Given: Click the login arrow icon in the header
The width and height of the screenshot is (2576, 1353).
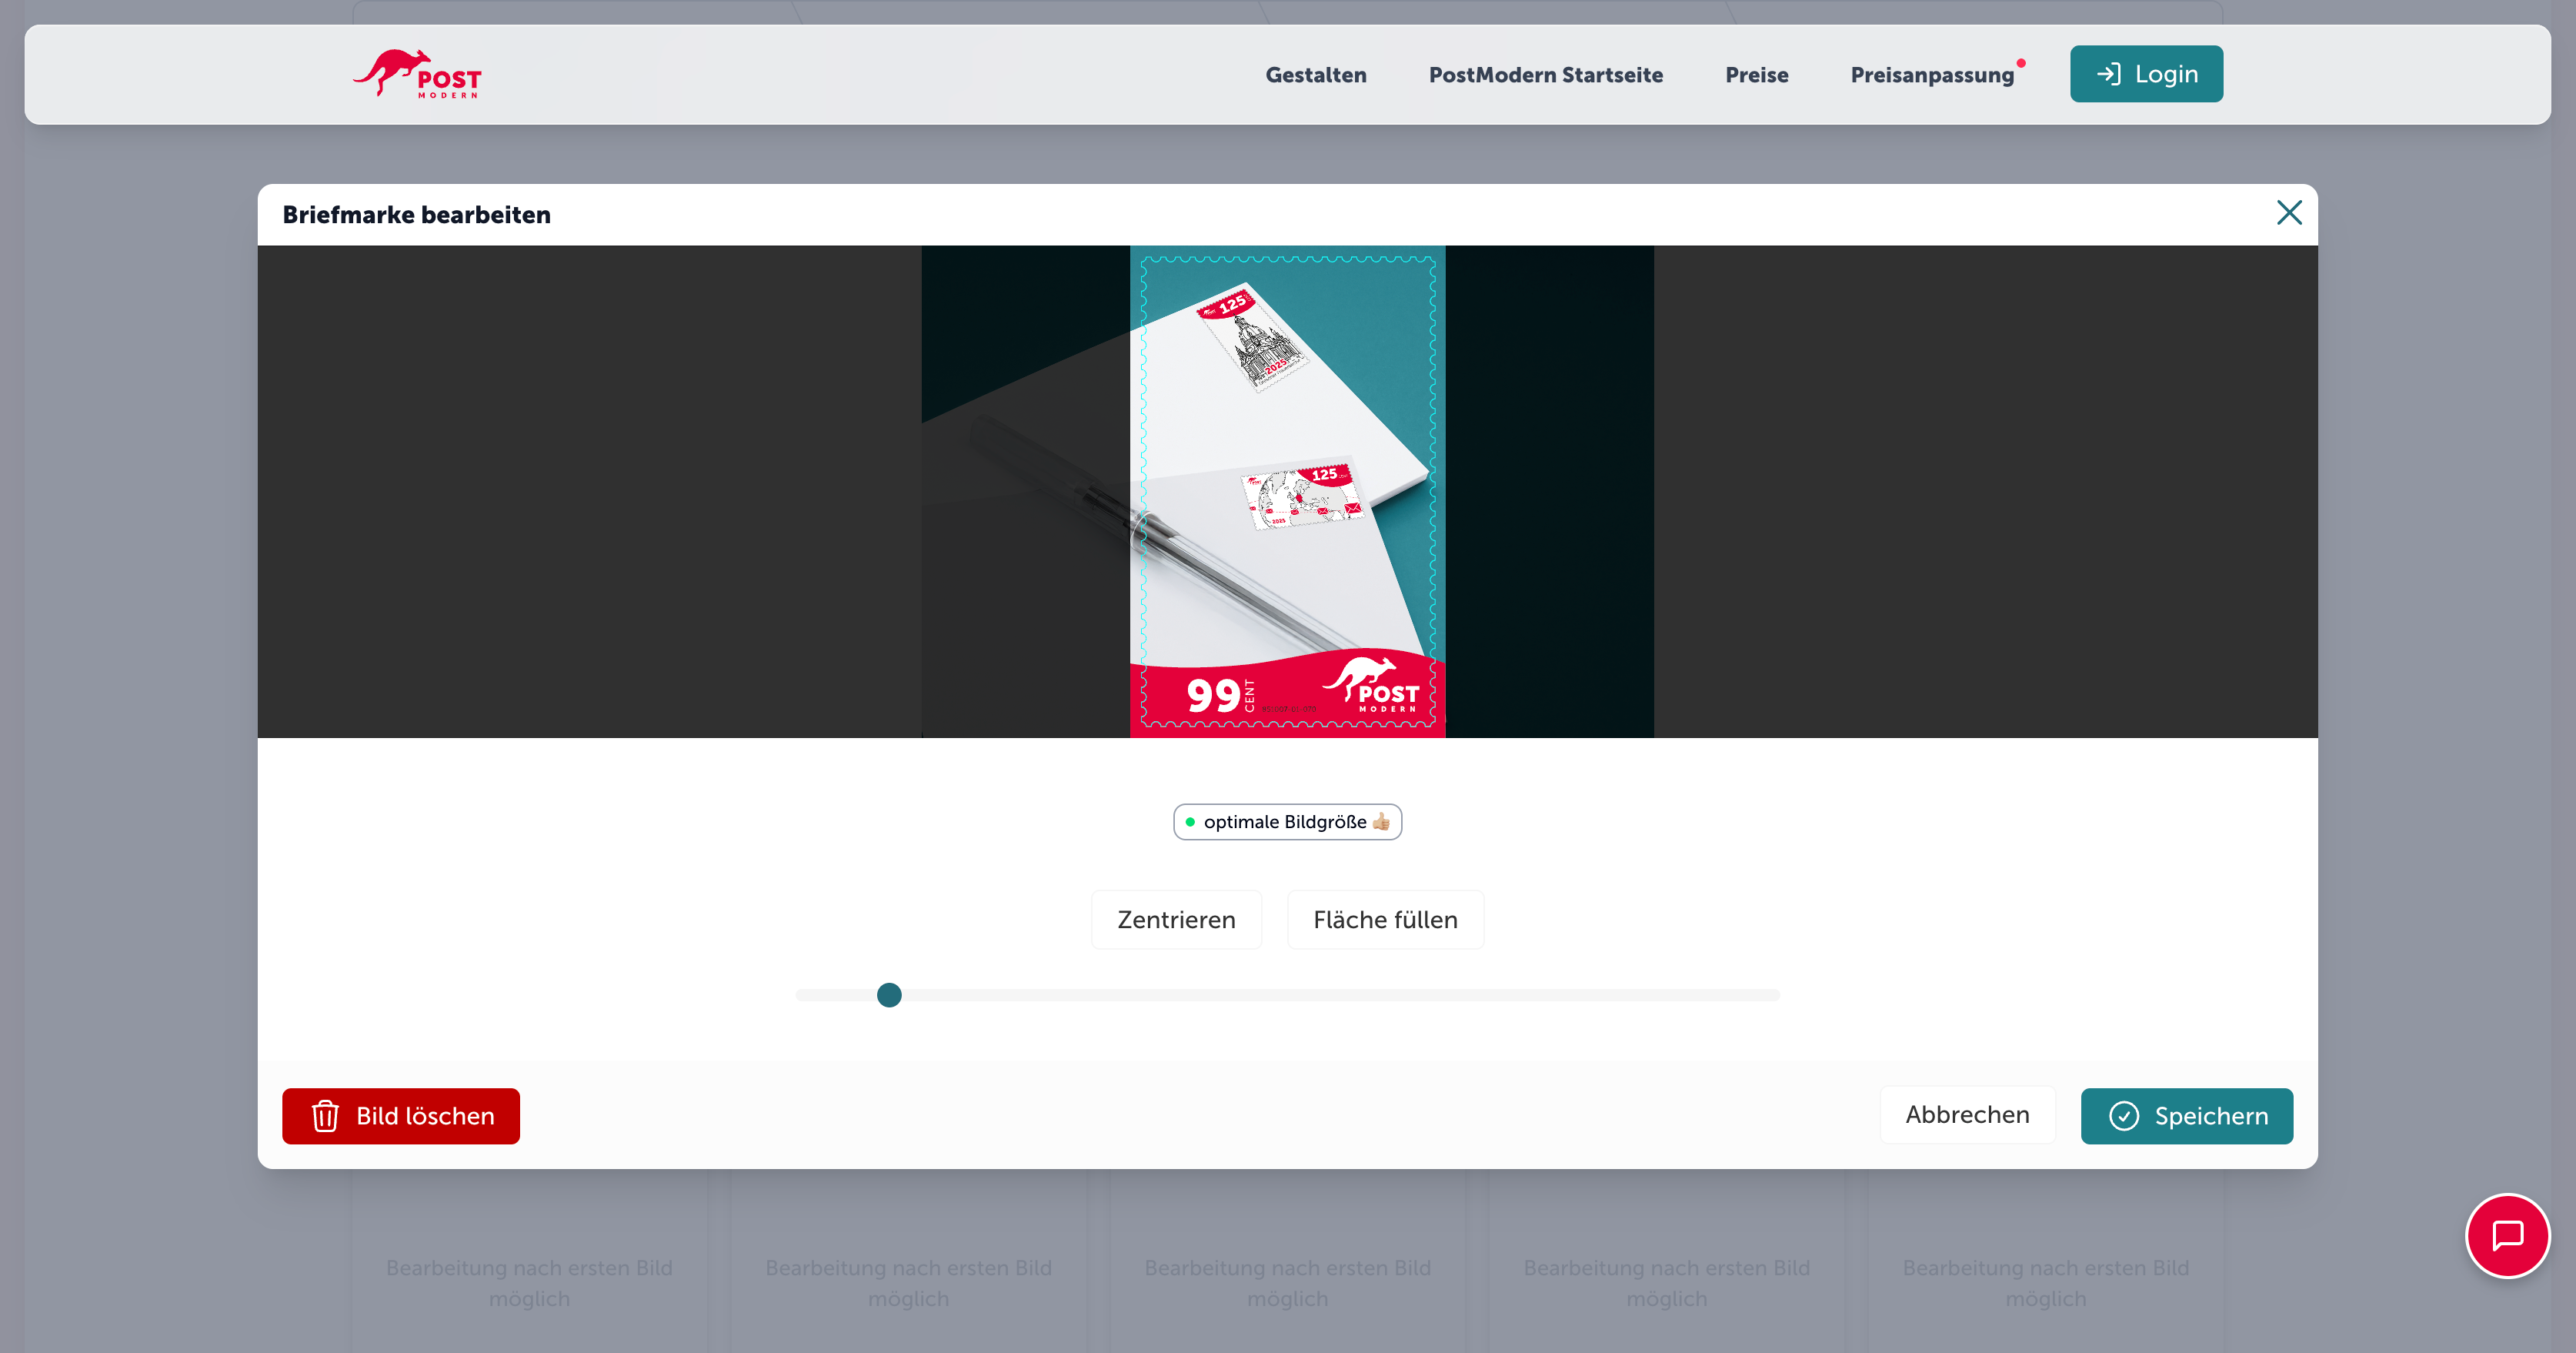Looking at the screenshot, I should 2110,73.
